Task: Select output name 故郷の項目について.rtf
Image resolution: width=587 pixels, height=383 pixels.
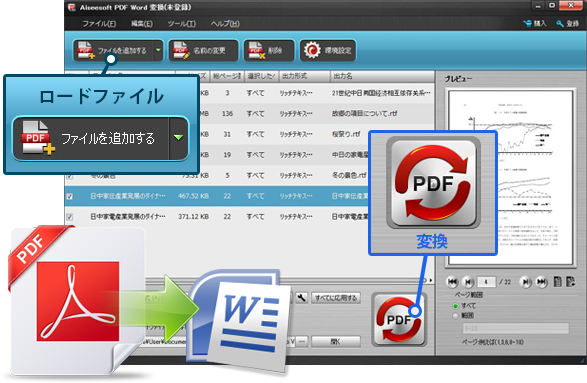Action: [x=364, y=113]
